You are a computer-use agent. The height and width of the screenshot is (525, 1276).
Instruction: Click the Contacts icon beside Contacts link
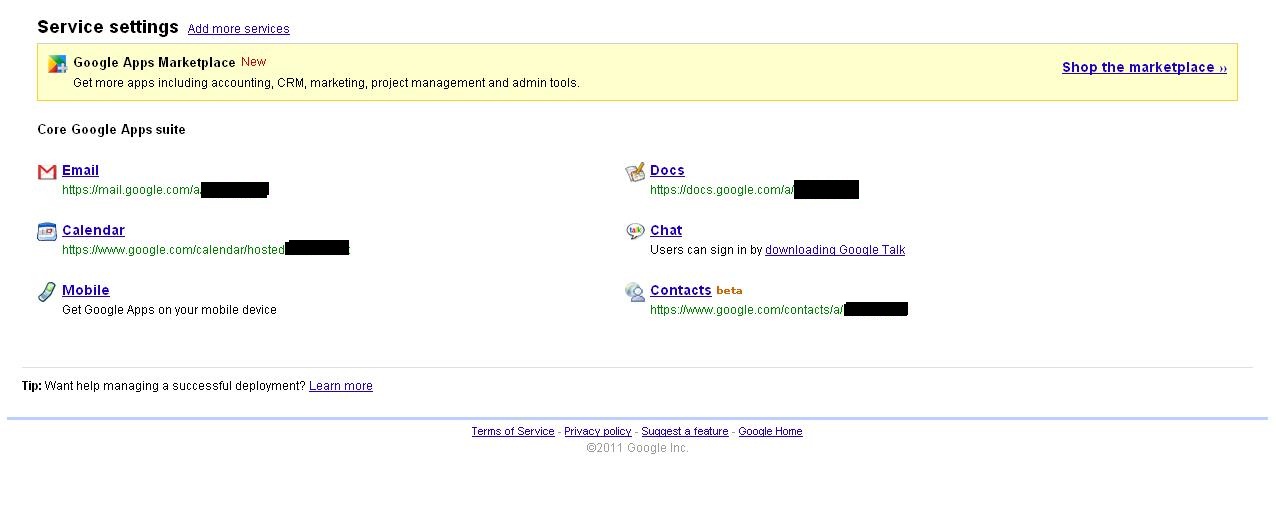(635, 292)
